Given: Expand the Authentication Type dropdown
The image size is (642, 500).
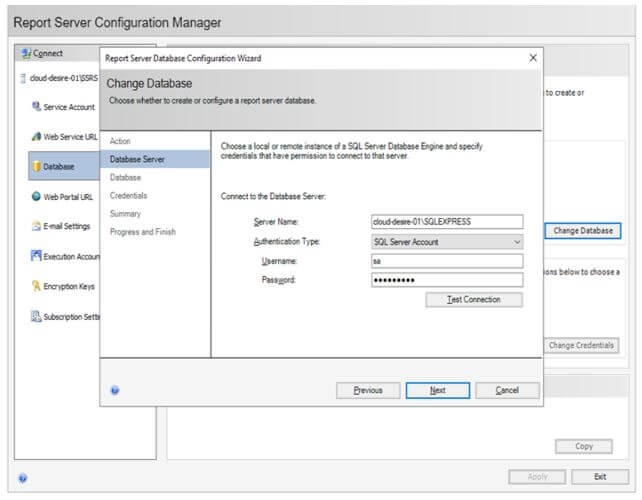Looking at the screenshot, I should click(x=517, y=242).
